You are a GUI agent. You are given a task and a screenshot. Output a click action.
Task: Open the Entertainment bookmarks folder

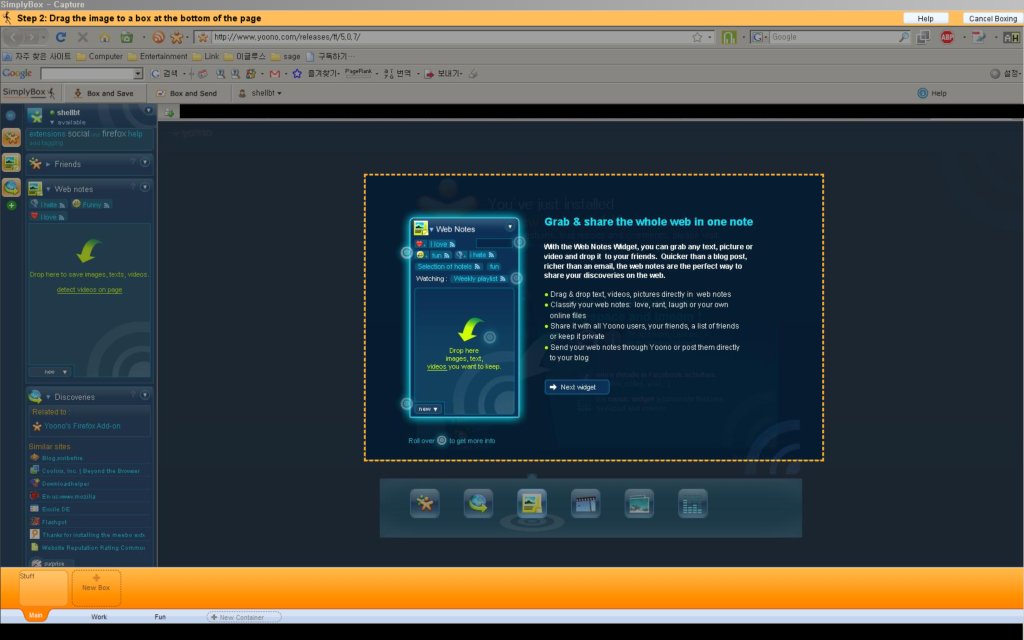click(157, 57)
